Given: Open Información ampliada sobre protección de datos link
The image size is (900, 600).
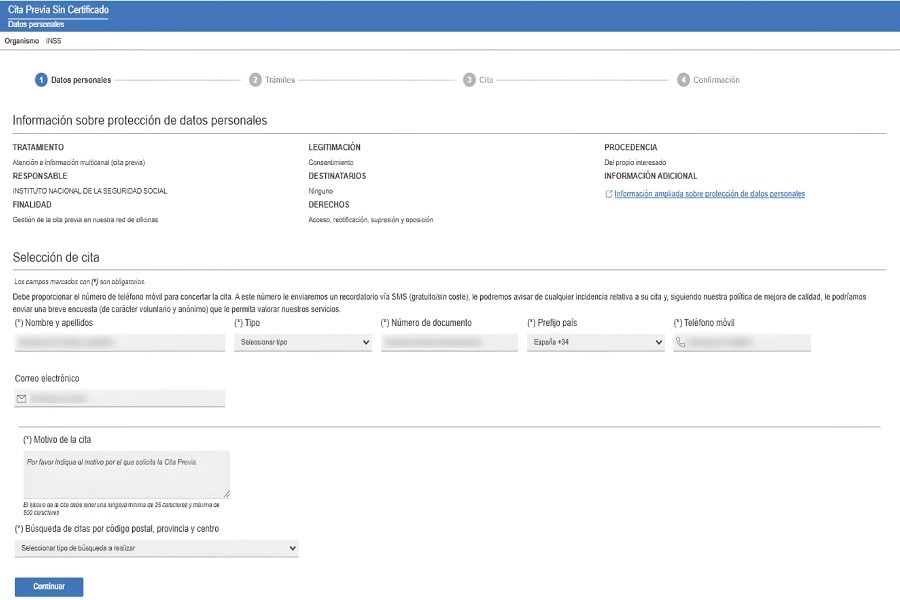Looking at the screenshot, I should (x=709, y=194).
